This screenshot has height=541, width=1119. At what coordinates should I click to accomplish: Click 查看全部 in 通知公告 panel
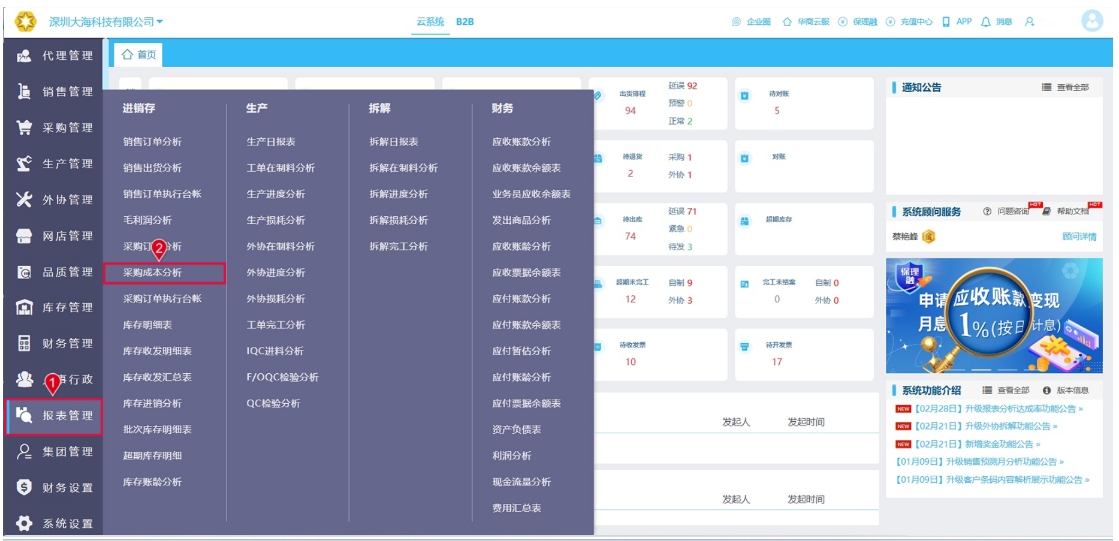1065,87
